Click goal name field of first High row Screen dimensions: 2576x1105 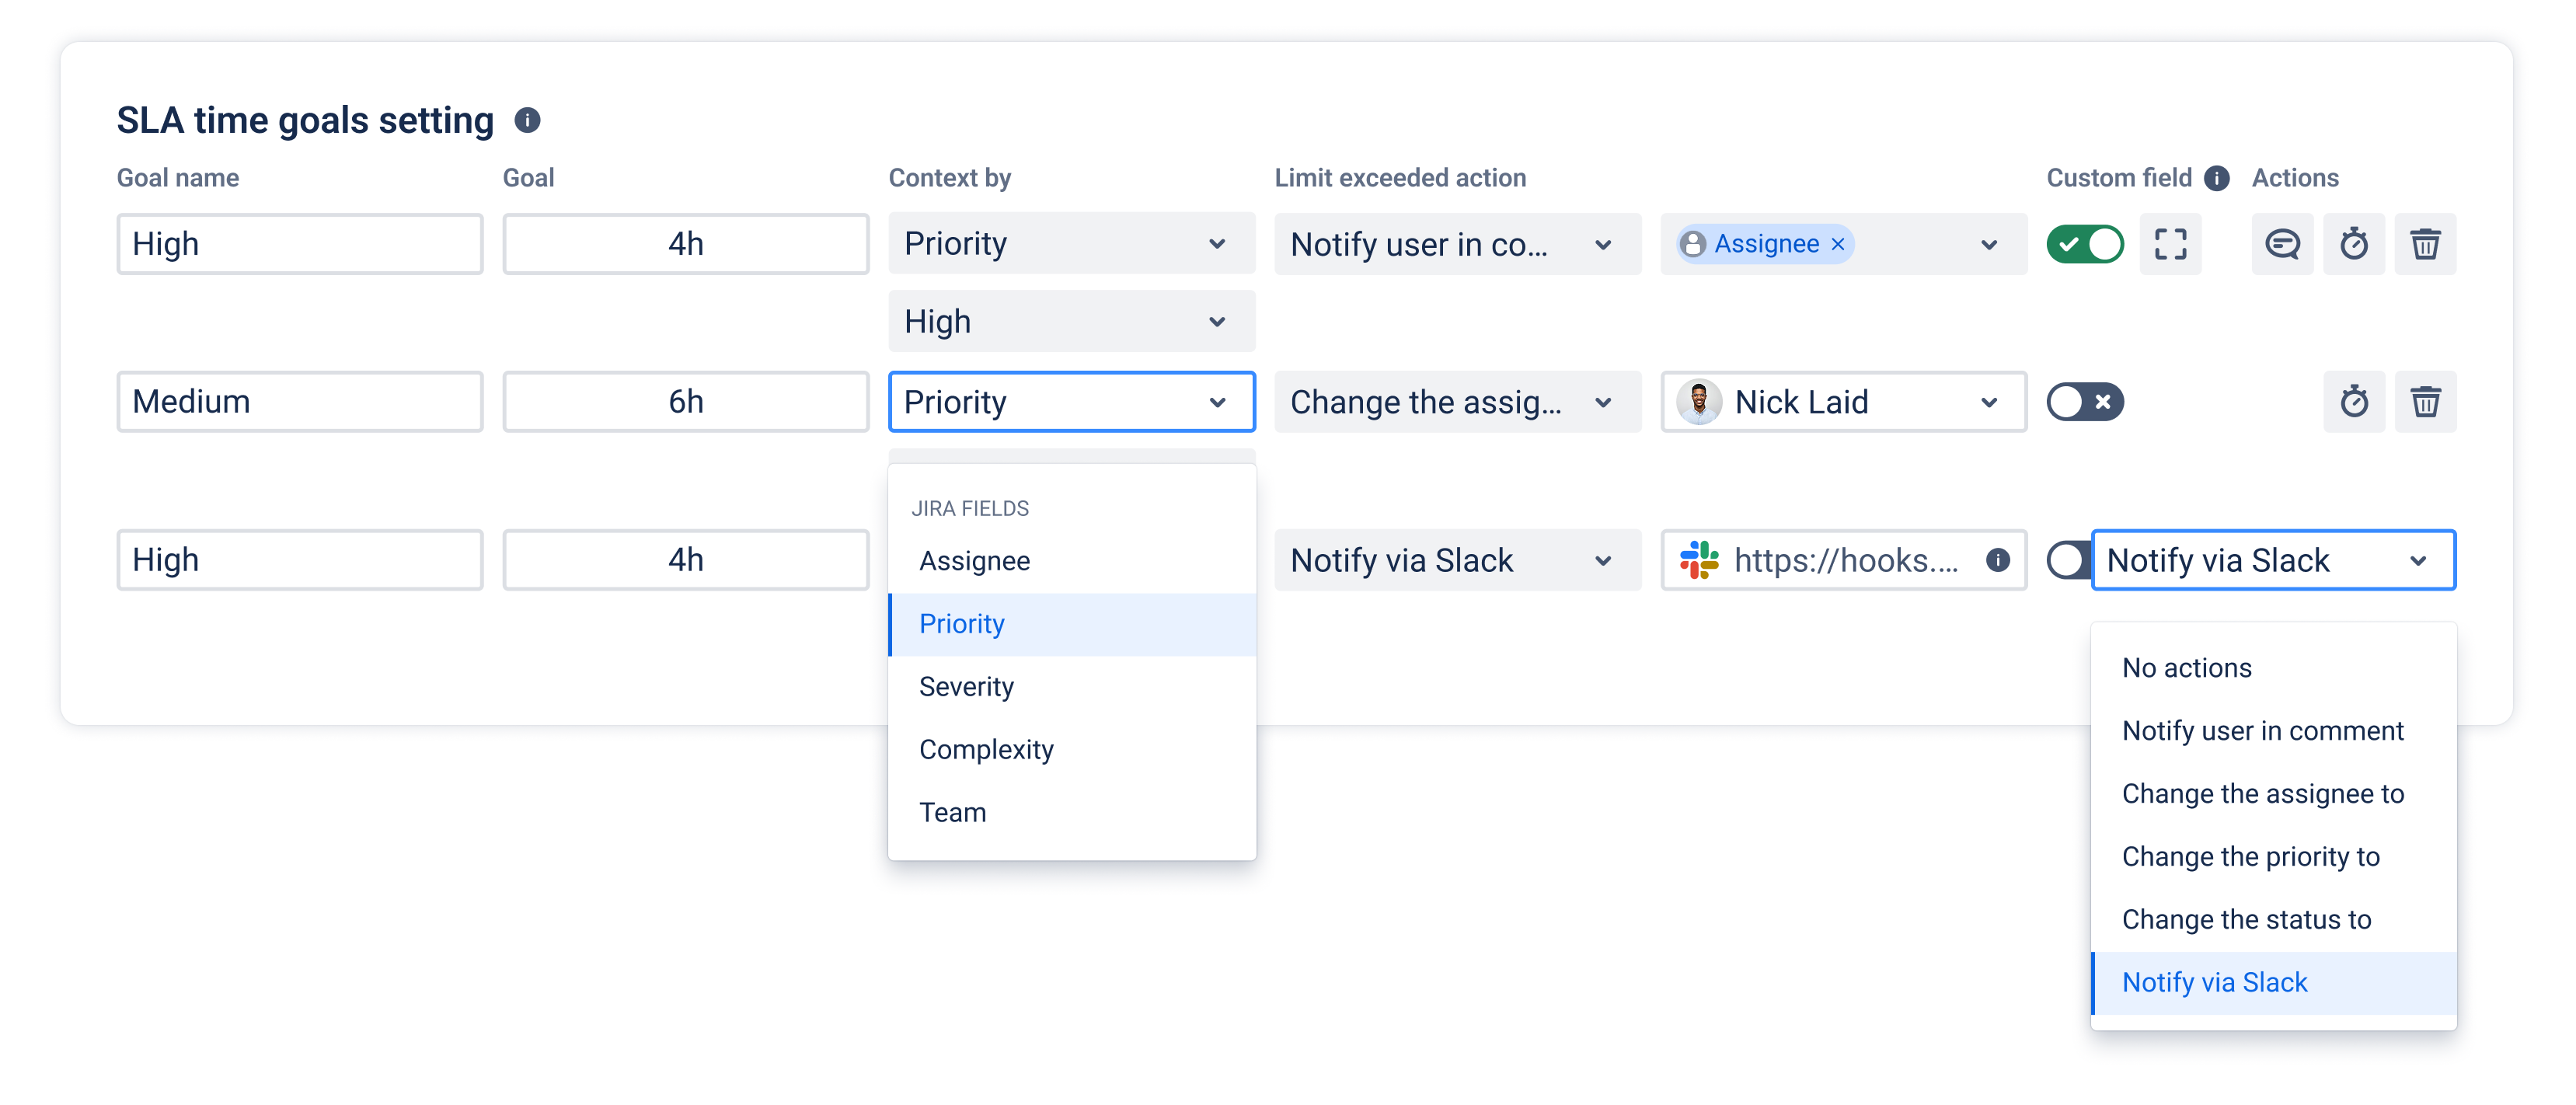click(x=300, y=244)
